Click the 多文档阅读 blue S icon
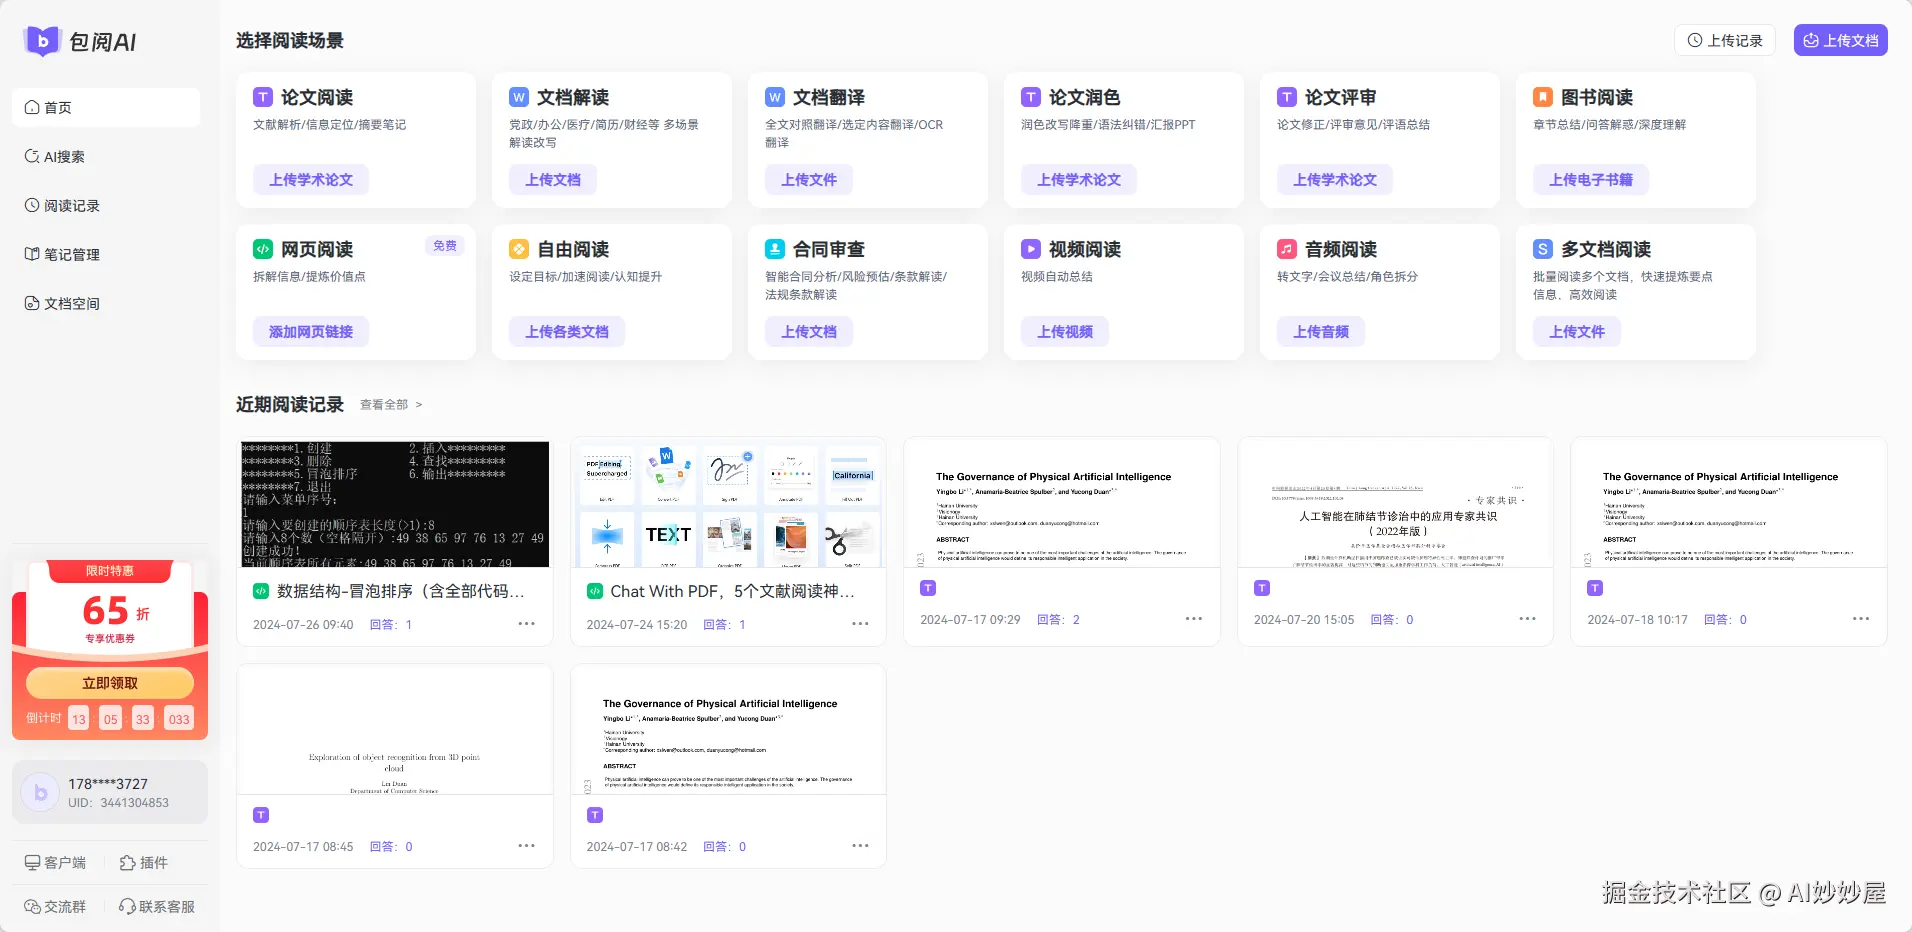The height and width of the screenshot is (932, 1912). tap(1543, 249)
